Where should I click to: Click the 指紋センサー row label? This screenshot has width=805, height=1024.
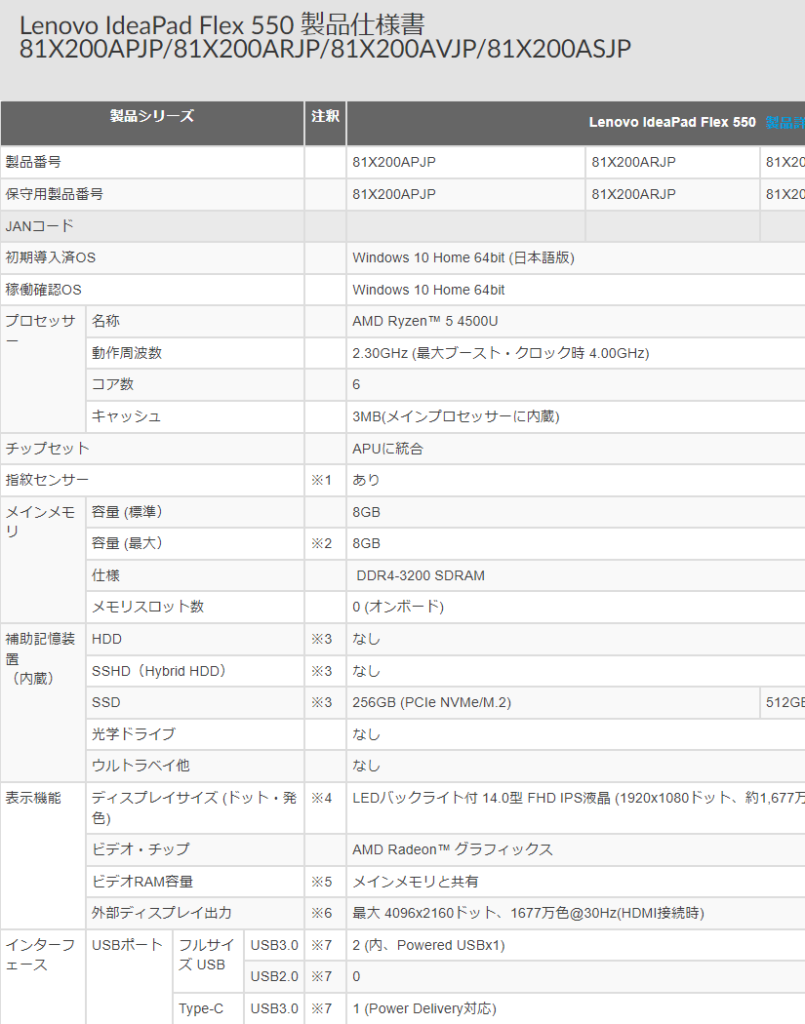point(47,480)
